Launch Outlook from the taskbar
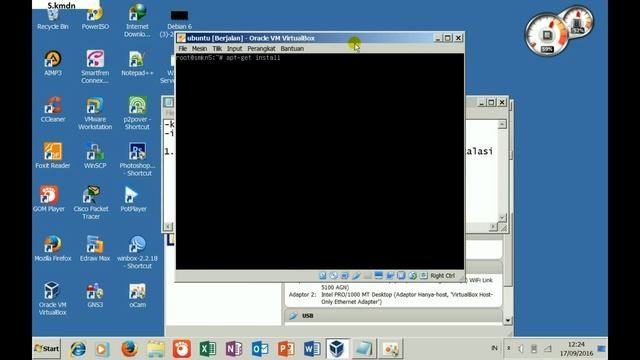 coord(260,349)
